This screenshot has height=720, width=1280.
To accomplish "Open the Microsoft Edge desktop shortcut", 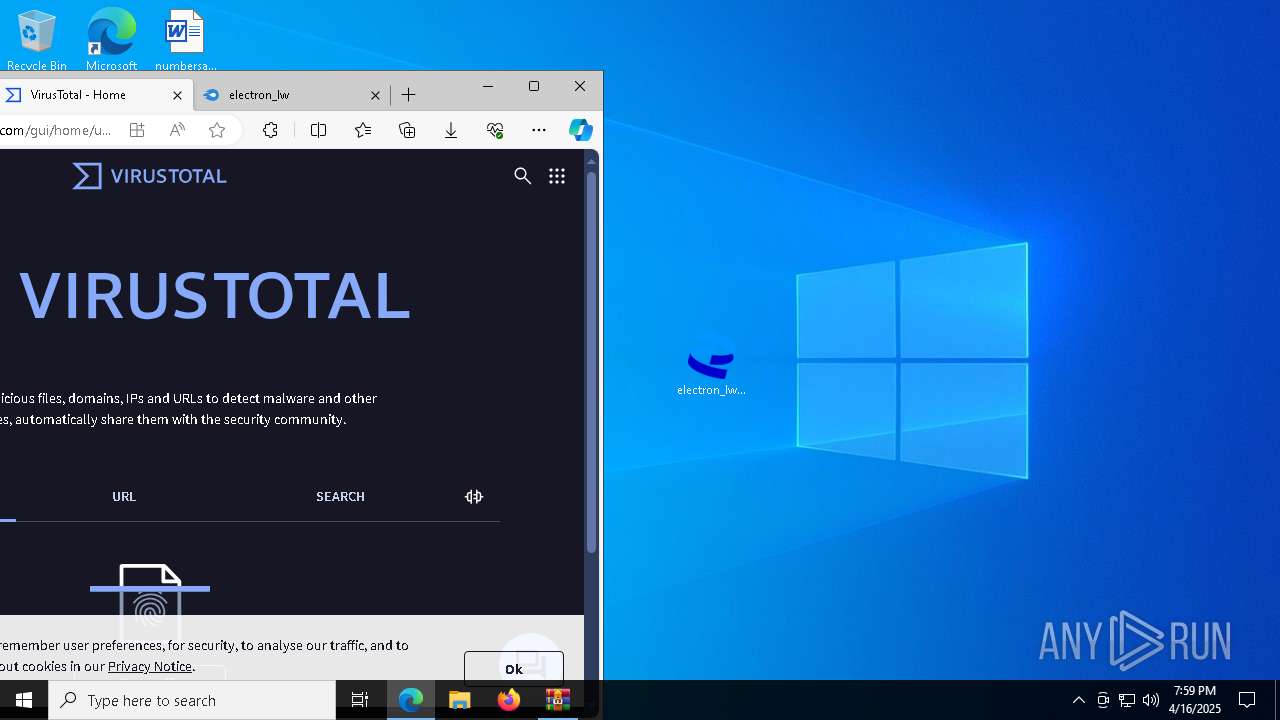I will coord(111,40).
